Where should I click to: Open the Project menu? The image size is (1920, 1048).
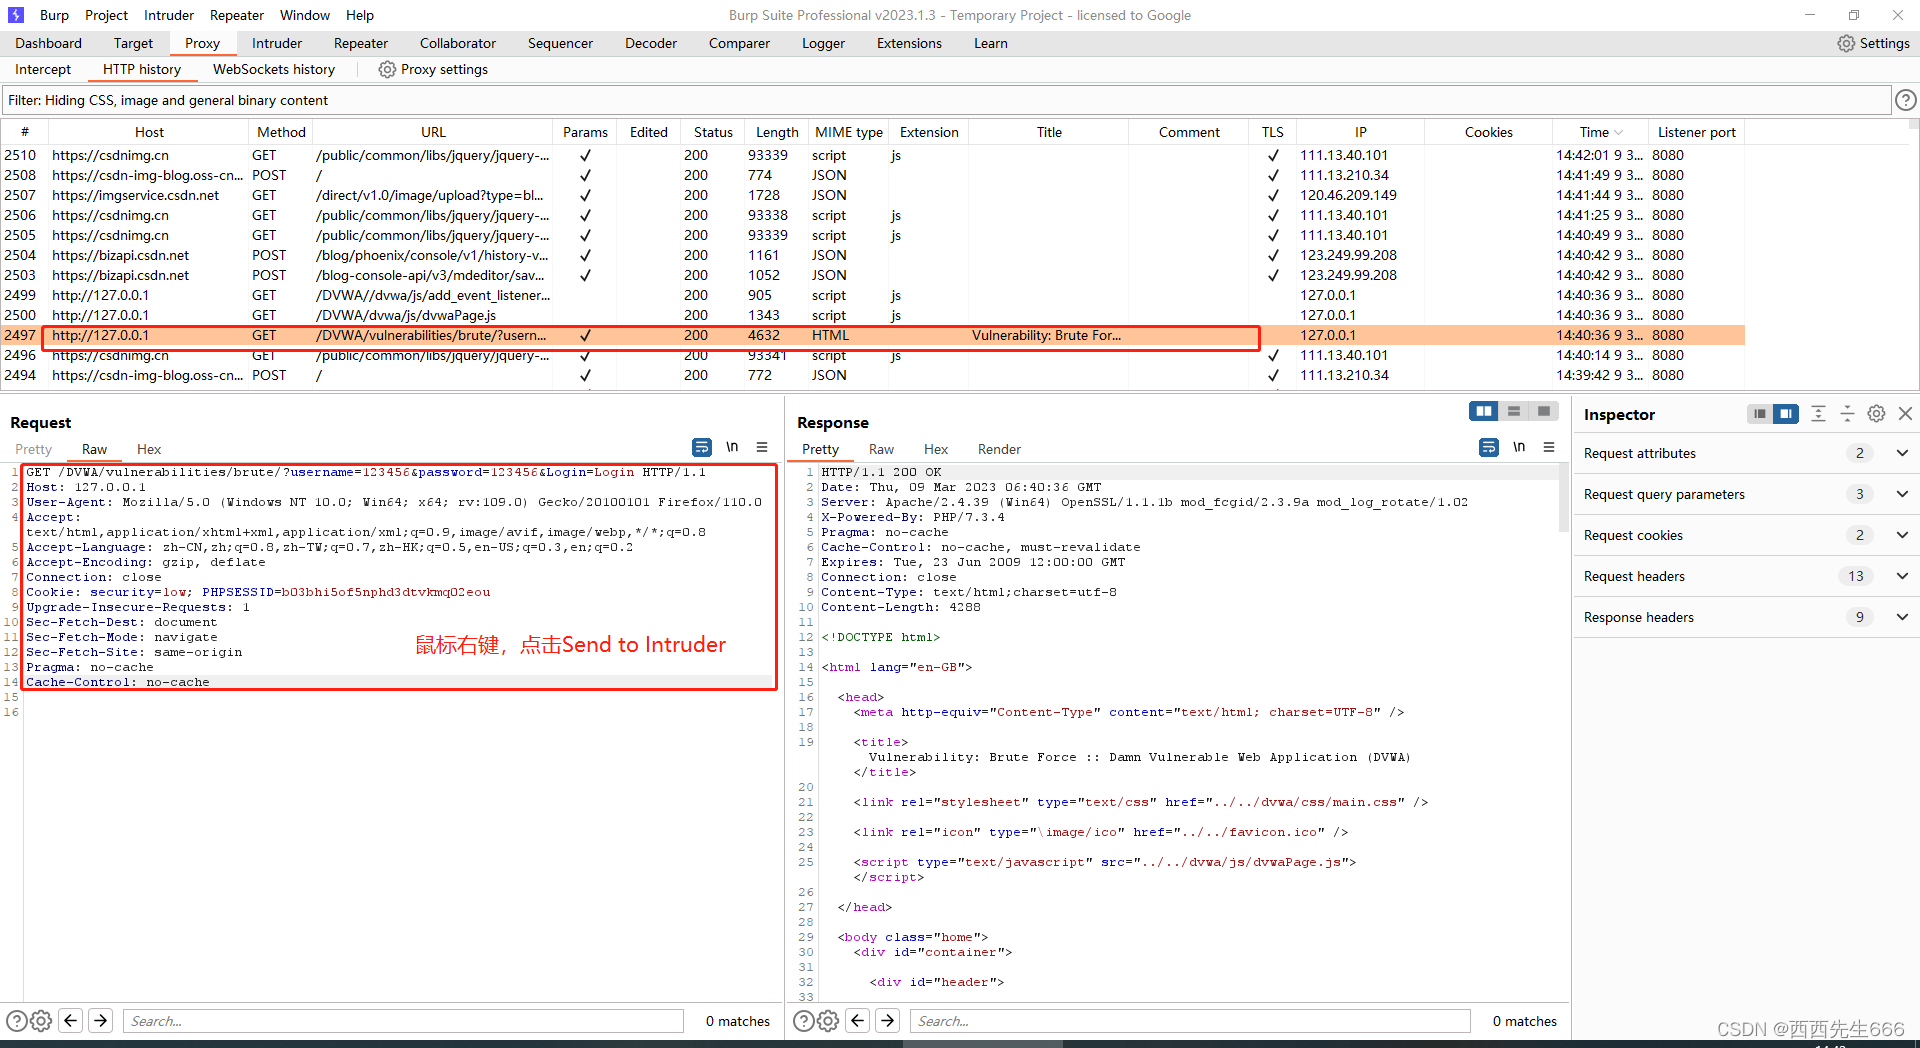[x=106, y=15]
